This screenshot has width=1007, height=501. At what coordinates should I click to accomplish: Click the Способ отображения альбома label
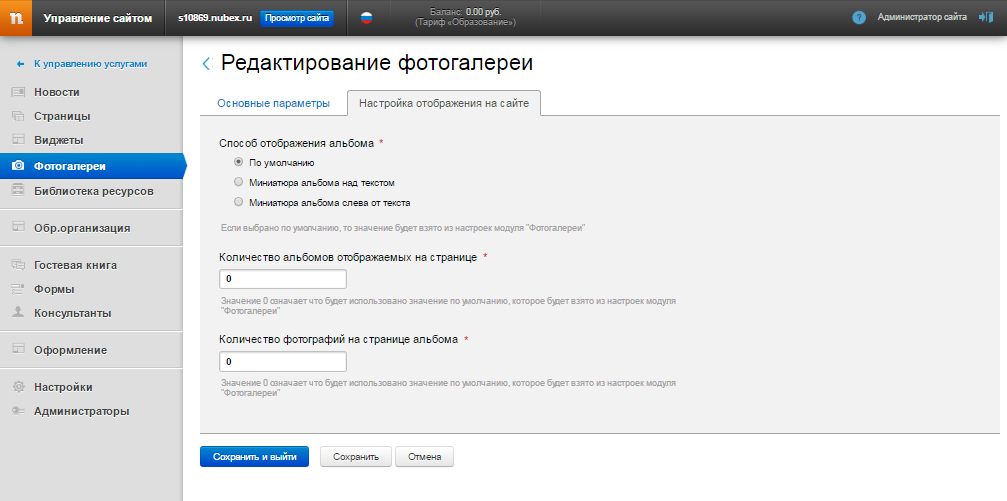296,143
